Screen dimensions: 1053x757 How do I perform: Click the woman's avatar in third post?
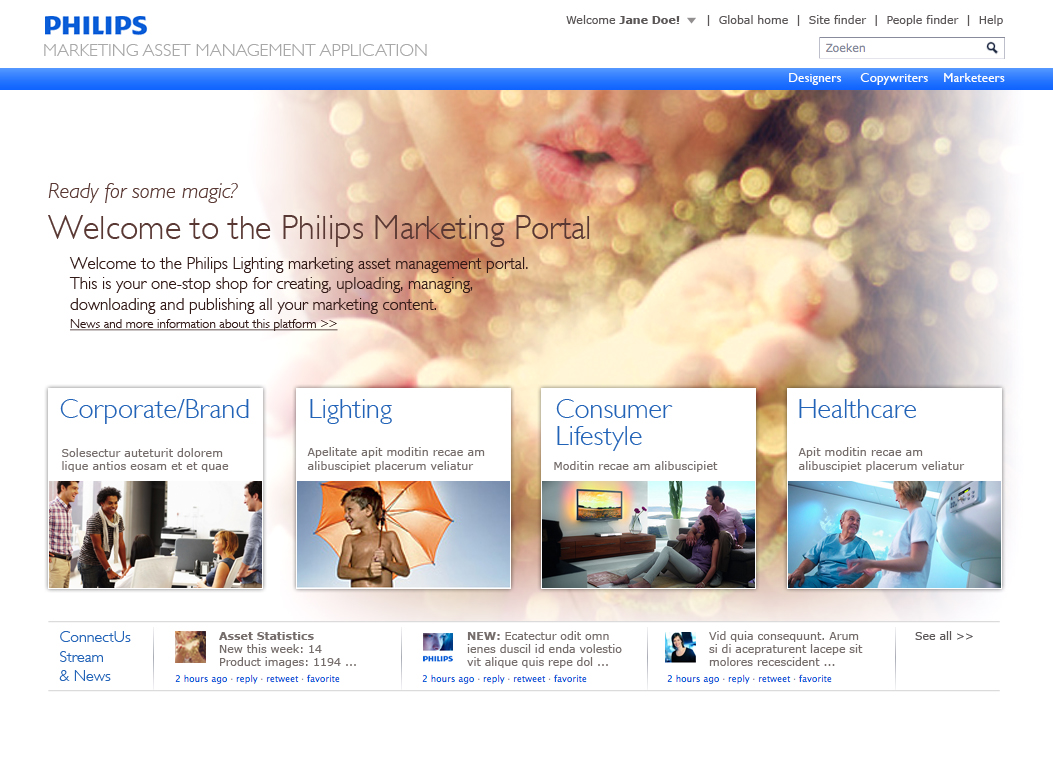pyautogui.click(x=680, y=647)
